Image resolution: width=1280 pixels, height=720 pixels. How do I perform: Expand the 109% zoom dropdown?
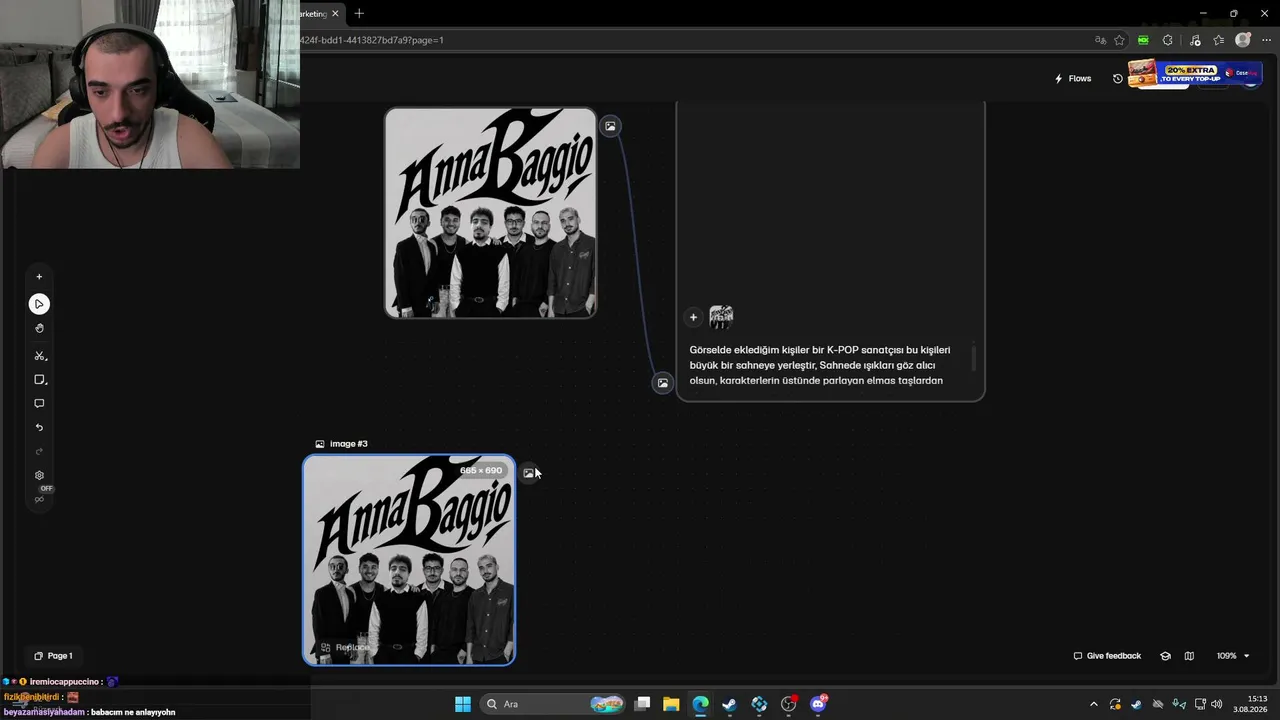(1233, 656)
